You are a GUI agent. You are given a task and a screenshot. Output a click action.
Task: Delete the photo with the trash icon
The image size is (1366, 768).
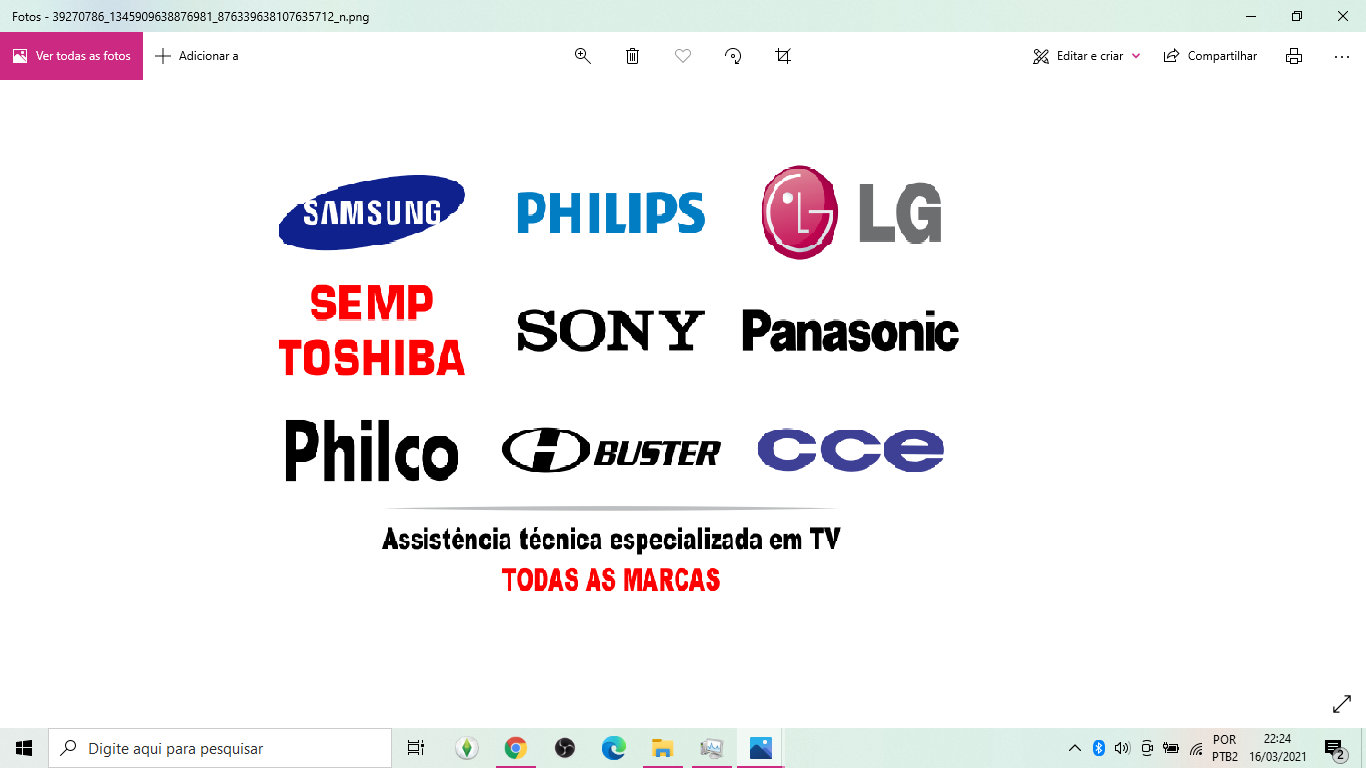633,56
